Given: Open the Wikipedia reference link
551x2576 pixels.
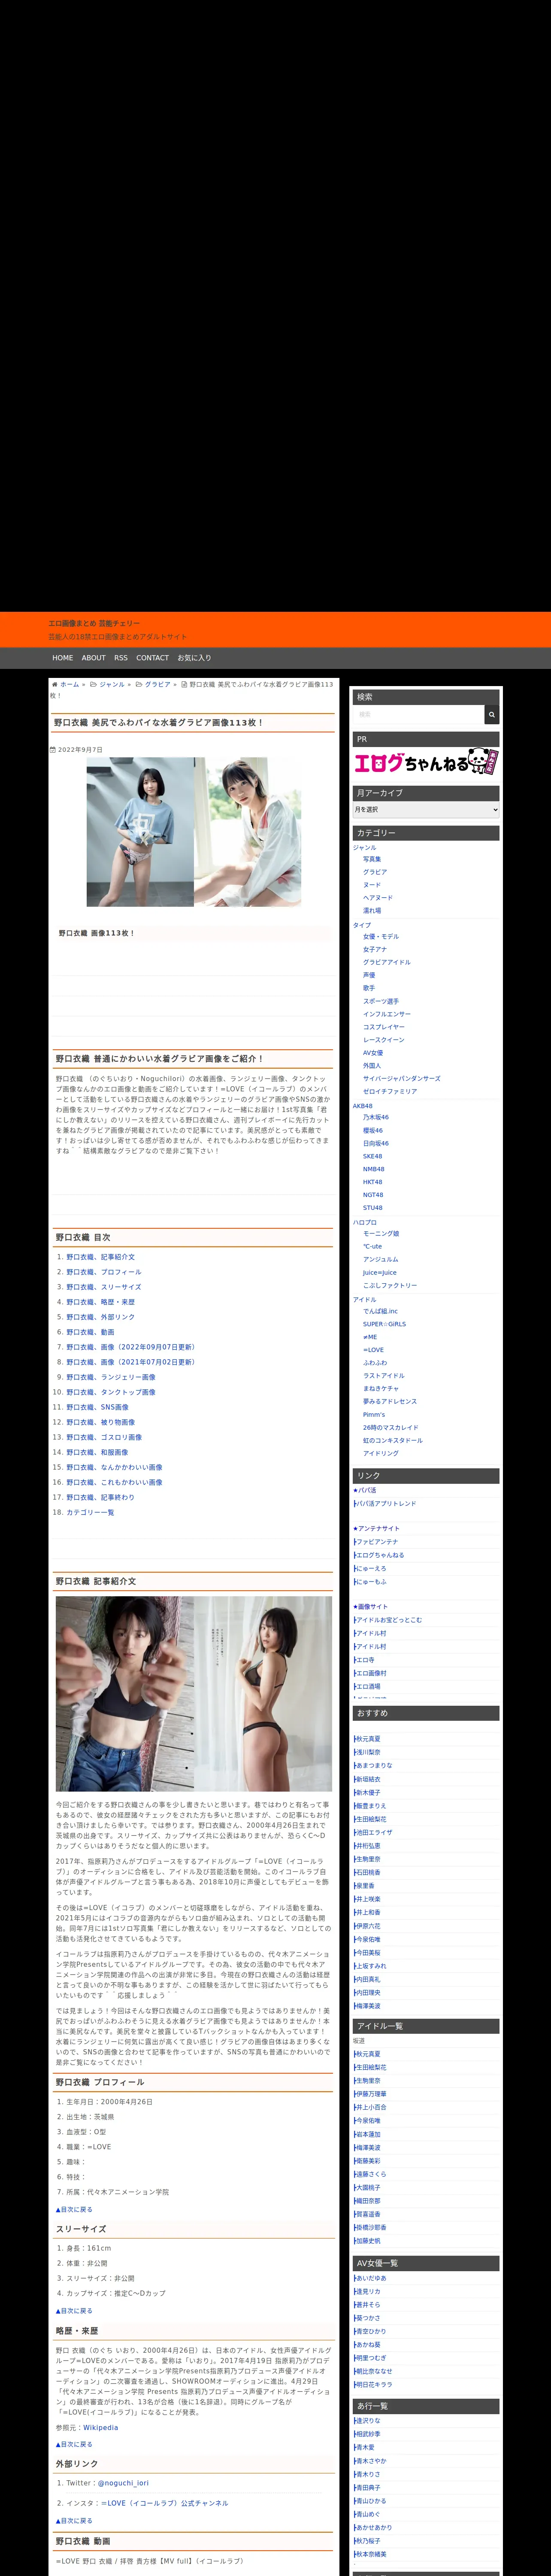Looking at the screenshot, I should (100, 2427).
